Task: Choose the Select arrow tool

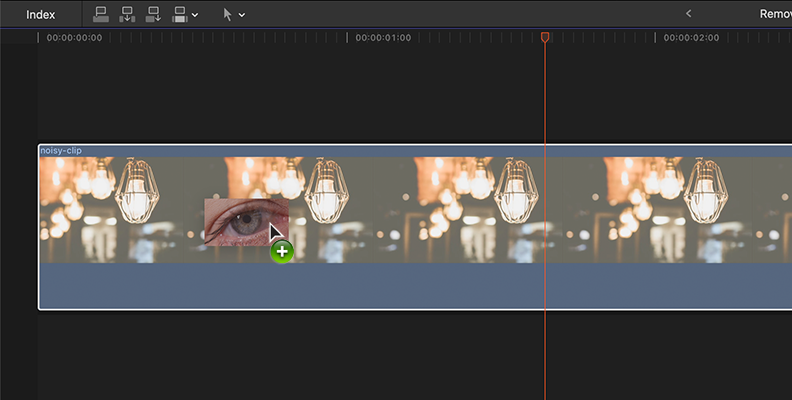Action: 228,15
